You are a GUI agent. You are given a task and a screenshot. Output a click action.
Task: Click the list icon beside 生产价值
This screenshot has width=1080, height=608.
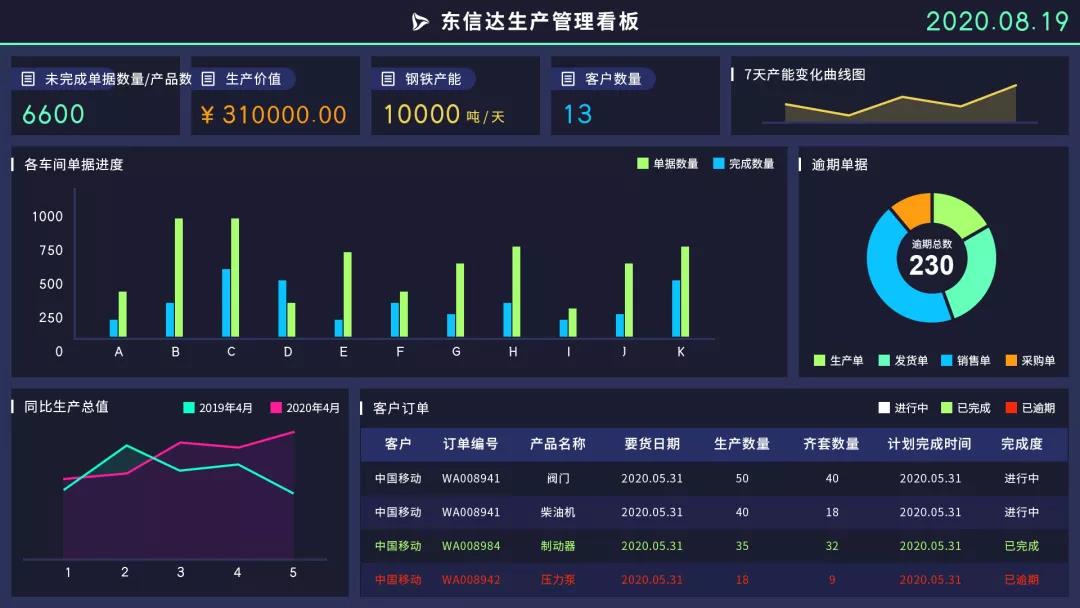[208, 79]
